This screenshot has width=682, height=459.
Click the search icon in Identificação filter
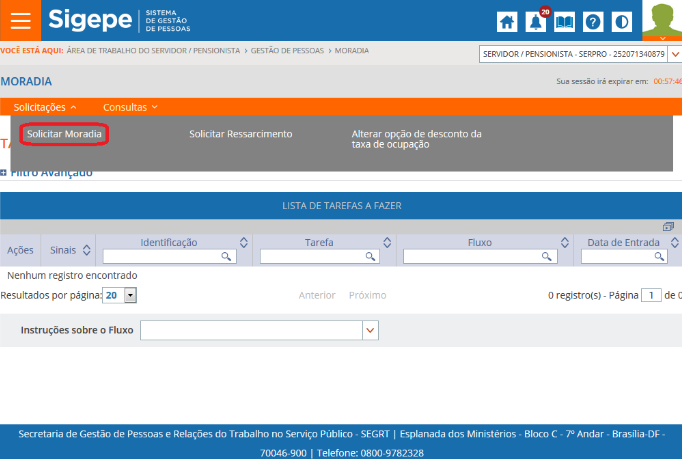tap(227, 257)
